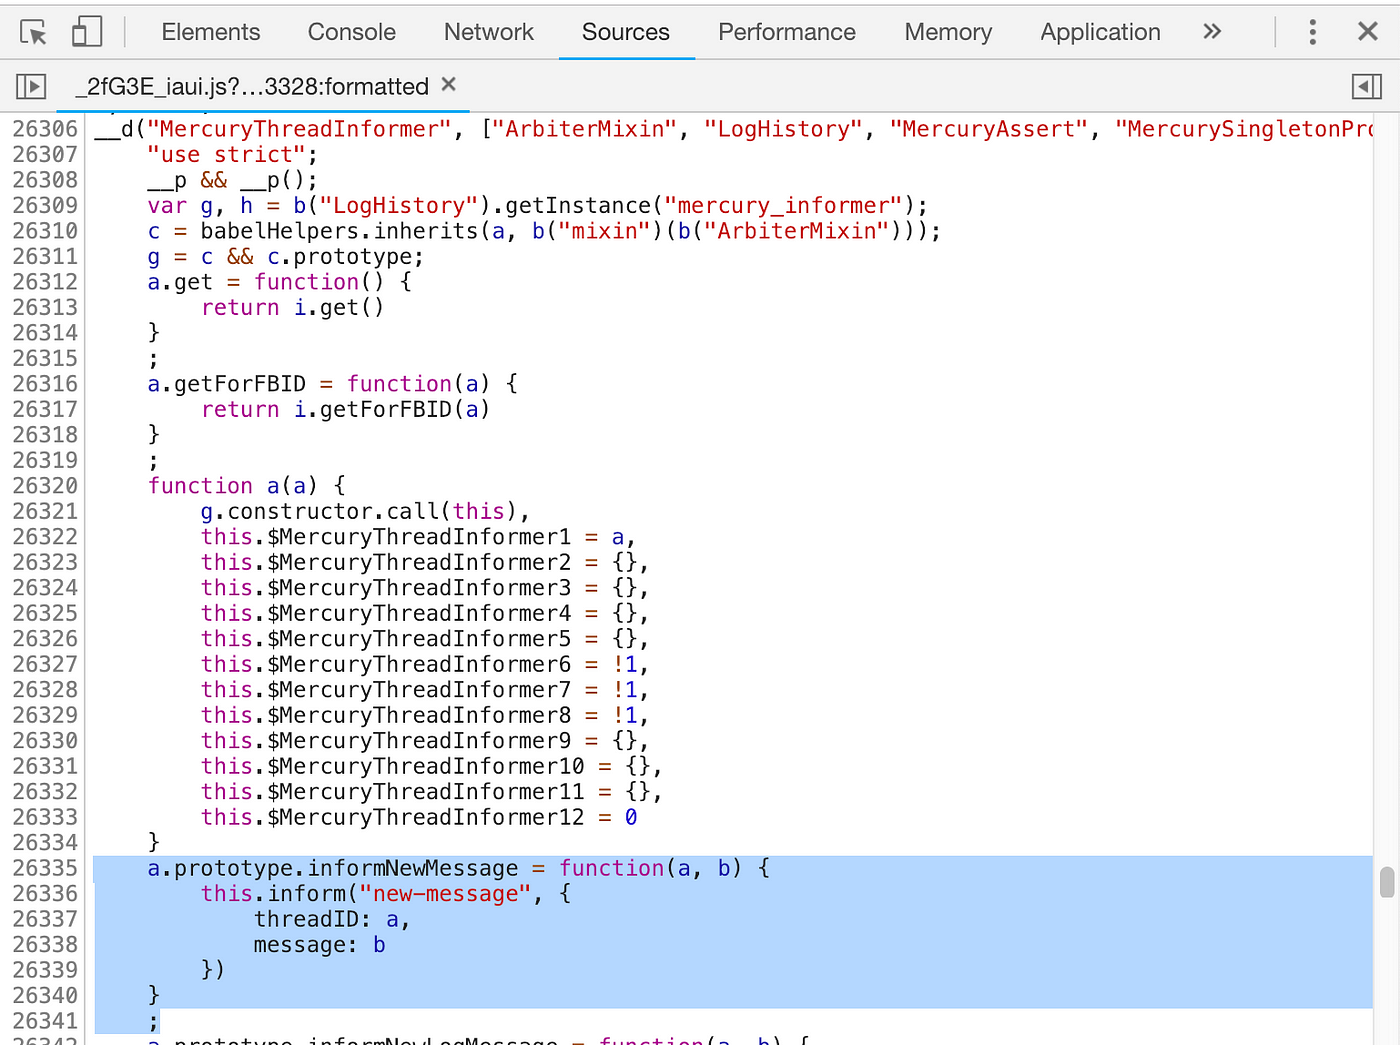
Task: Click g = c && c.prototype line
Action: tap(285, 257)
